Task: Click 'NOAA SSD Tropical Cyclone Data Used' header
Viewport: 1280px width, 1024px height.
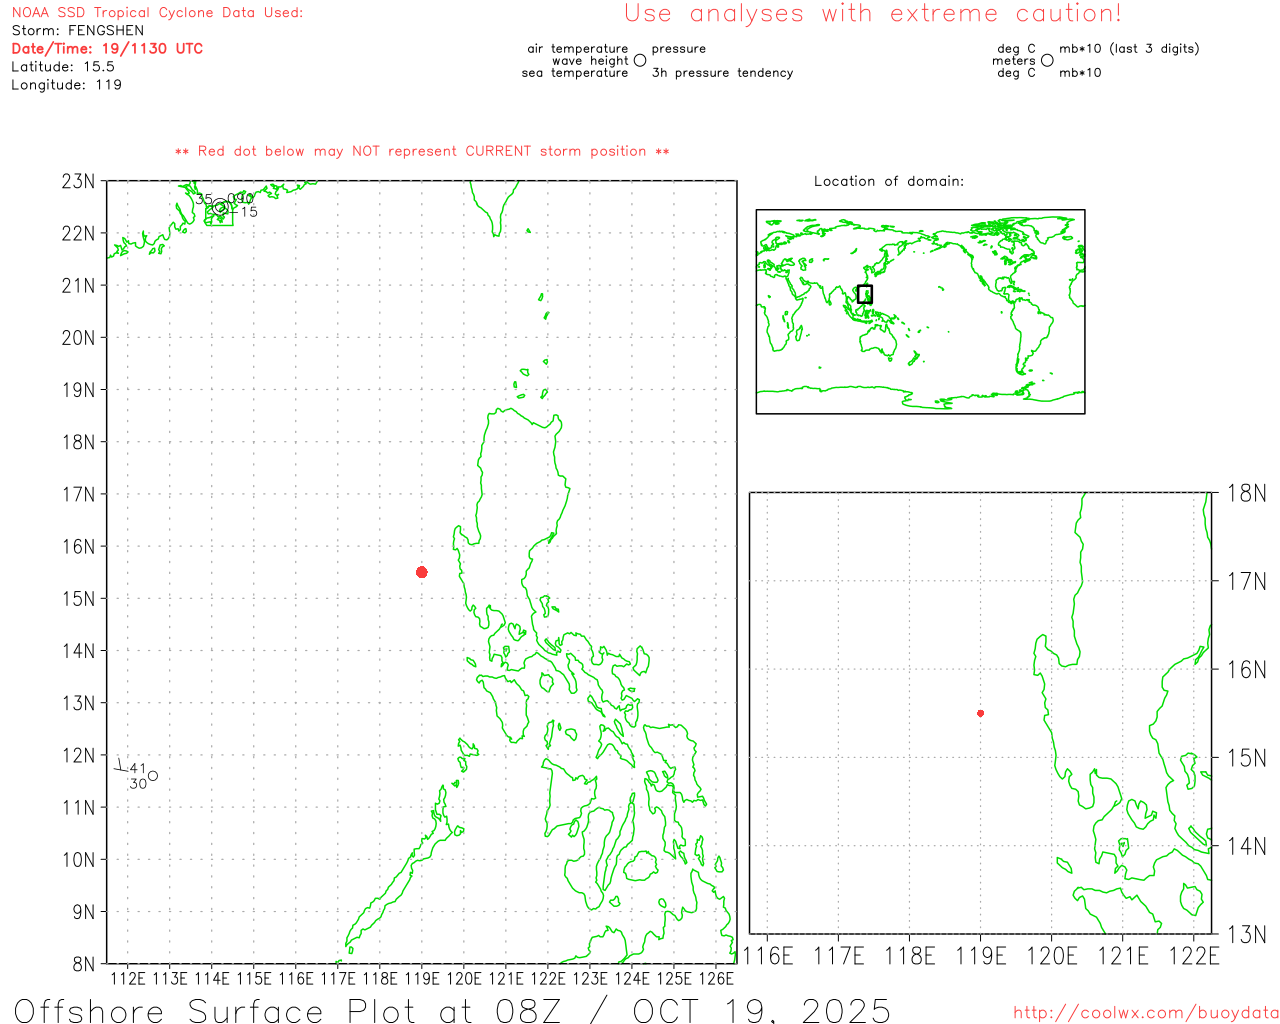Action: (157, 12)
